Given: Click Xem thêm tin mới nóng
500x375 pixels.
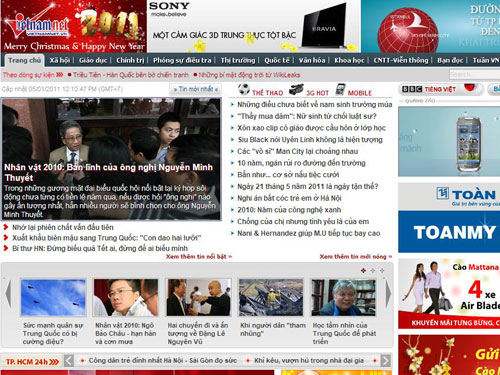Looking at the screenshot, I should pos(356,257).
